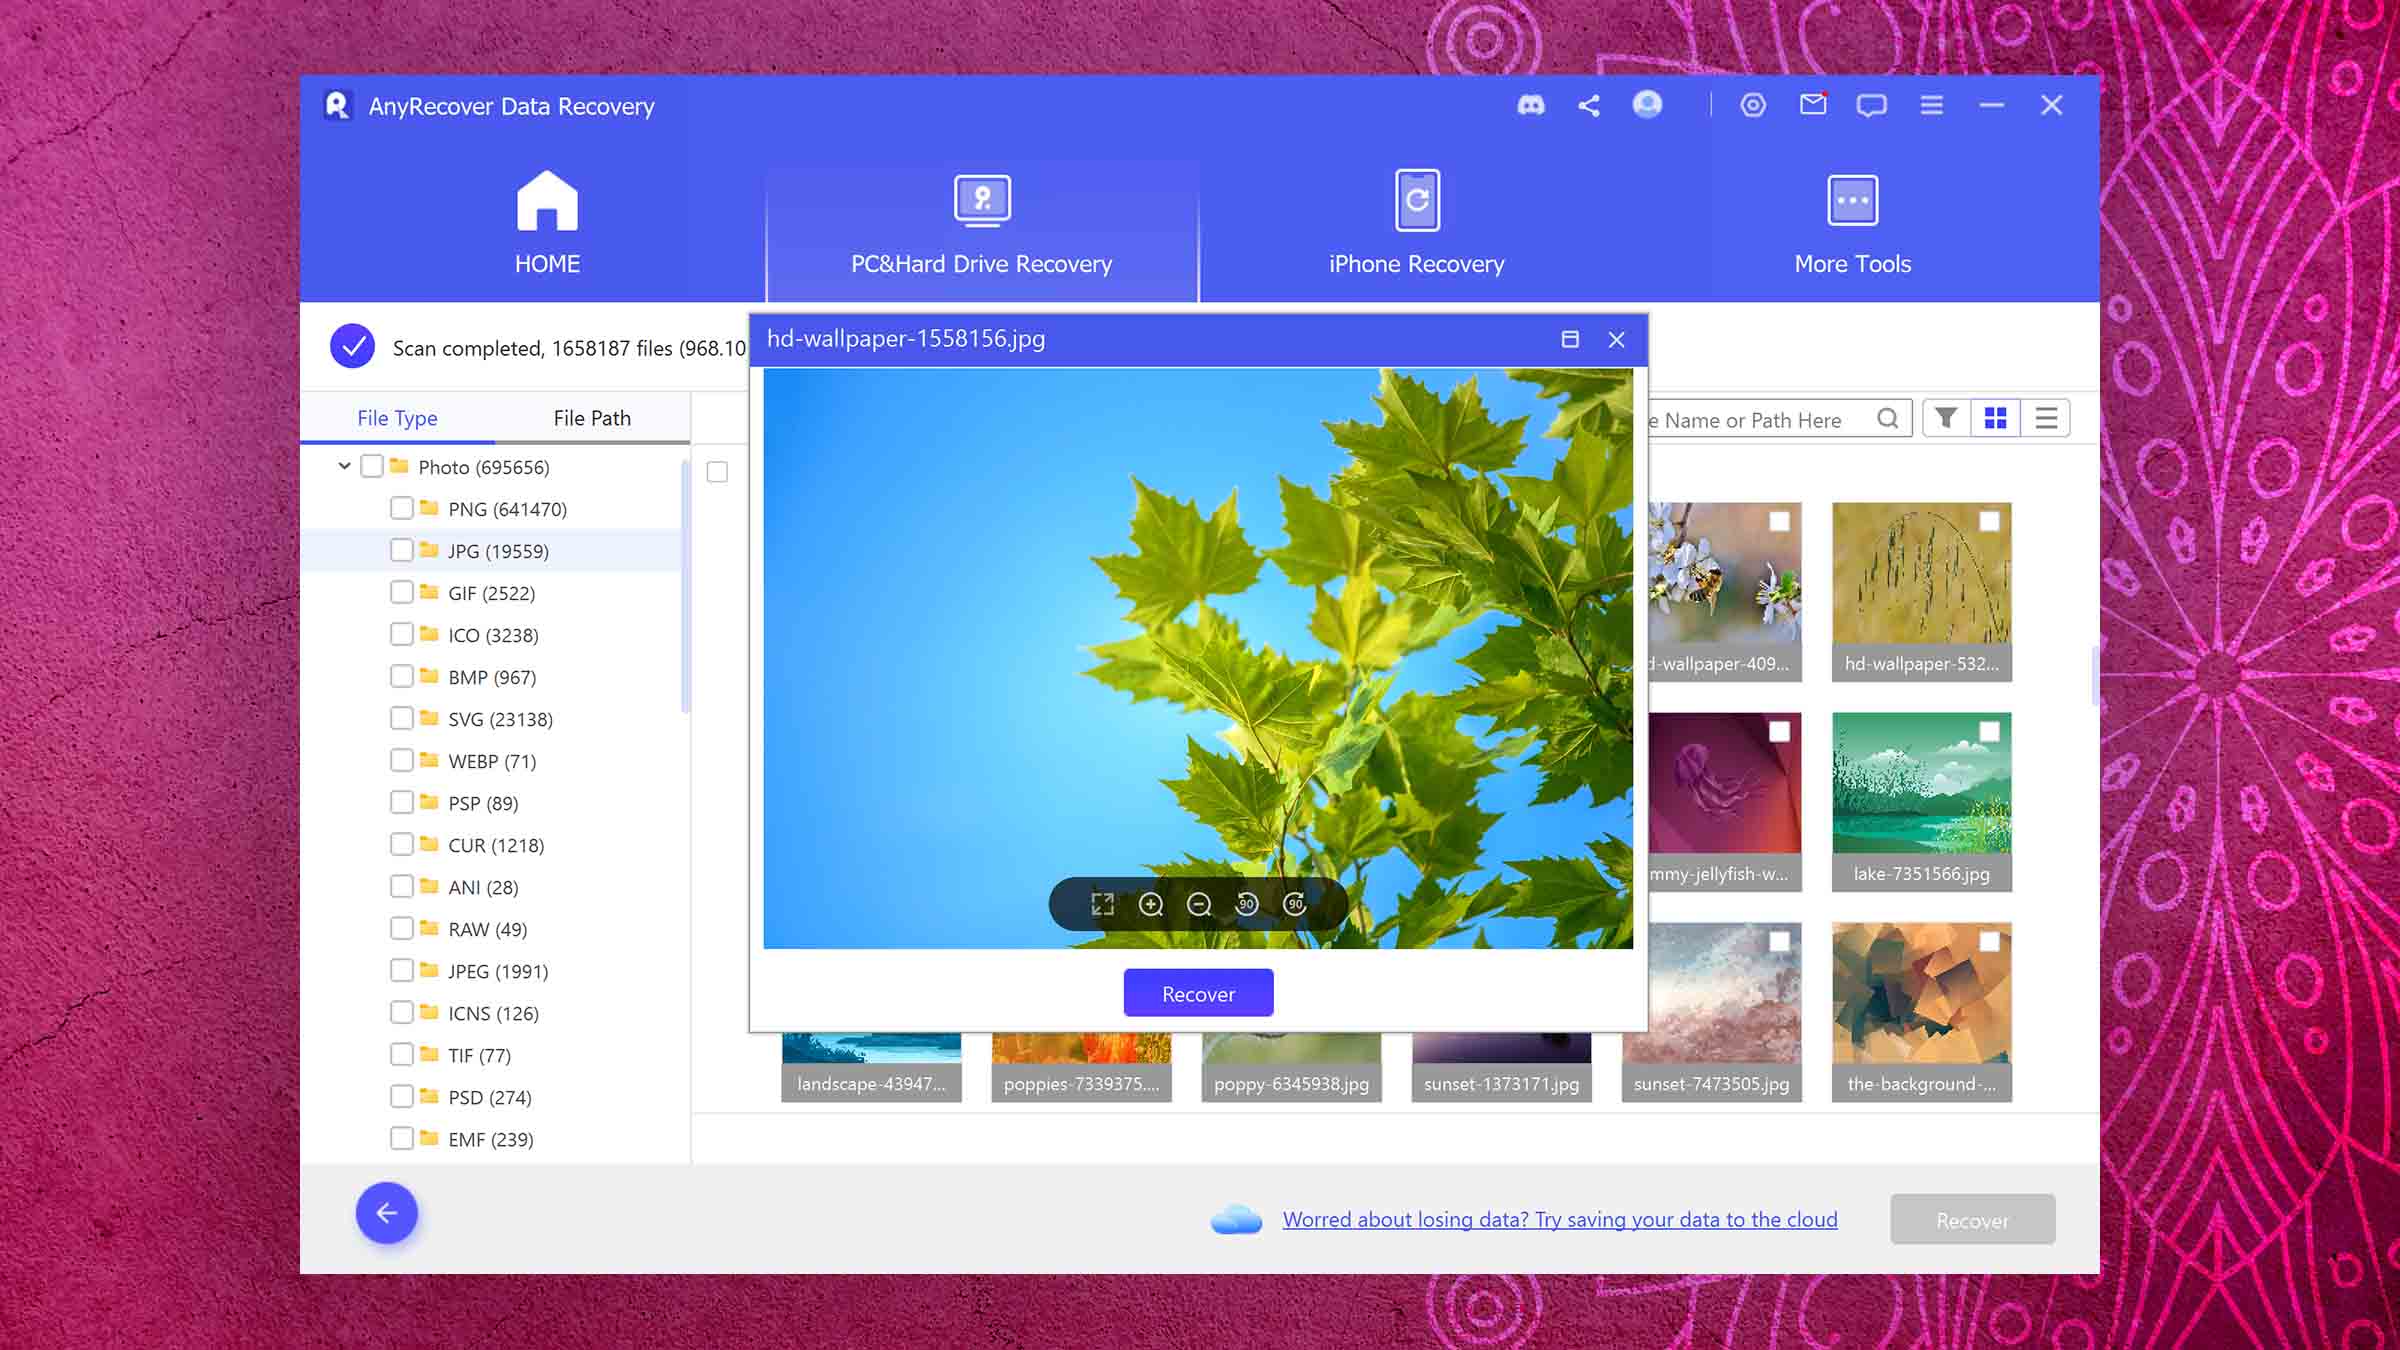Open the More Tools tab
The width and height of the screenshot is (2400, 1350).
click(x=1852, y=224)
